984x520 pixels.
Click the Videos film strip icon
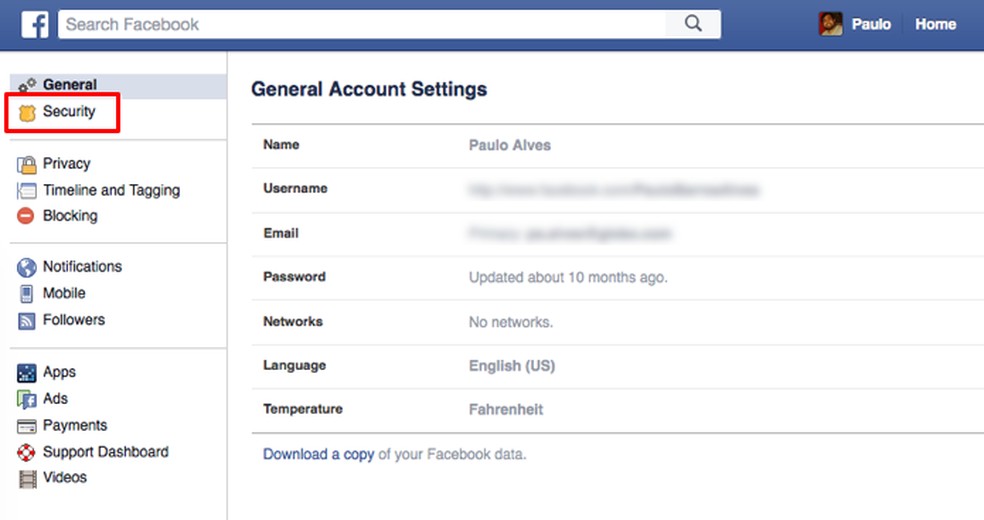(27, 478)
